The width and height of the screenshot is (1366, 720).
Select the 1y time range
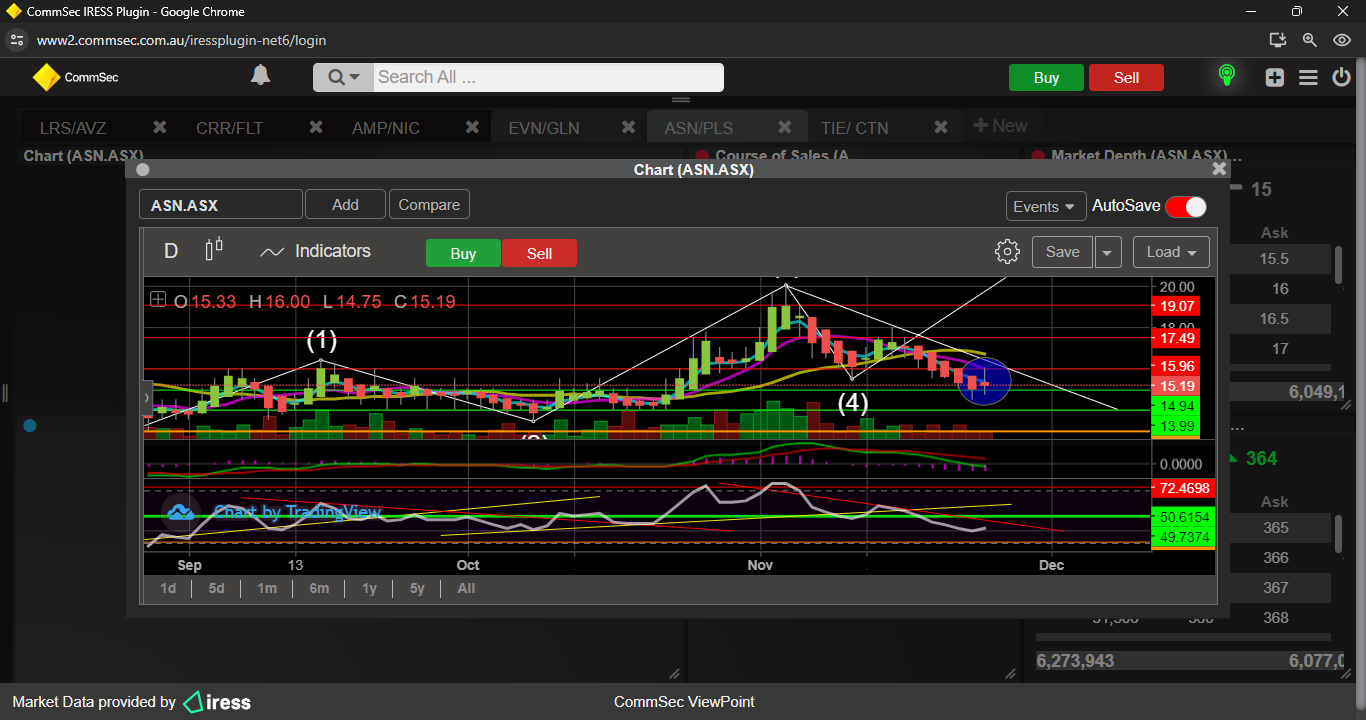pyautogui.click(x=369, y=588)
